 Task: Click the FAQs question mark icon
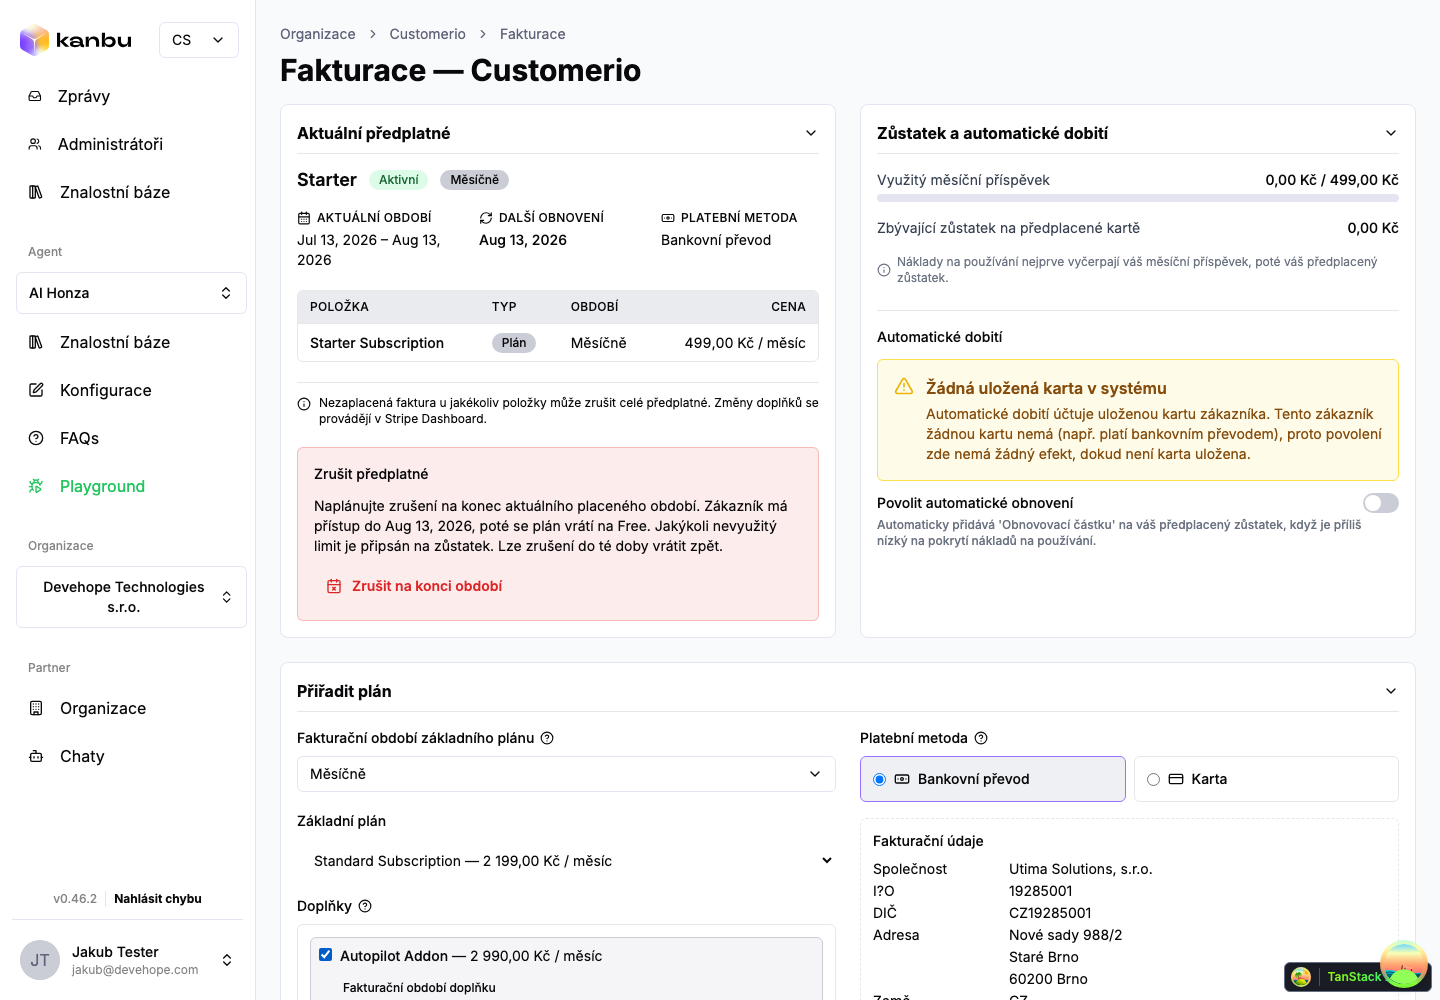36,438
